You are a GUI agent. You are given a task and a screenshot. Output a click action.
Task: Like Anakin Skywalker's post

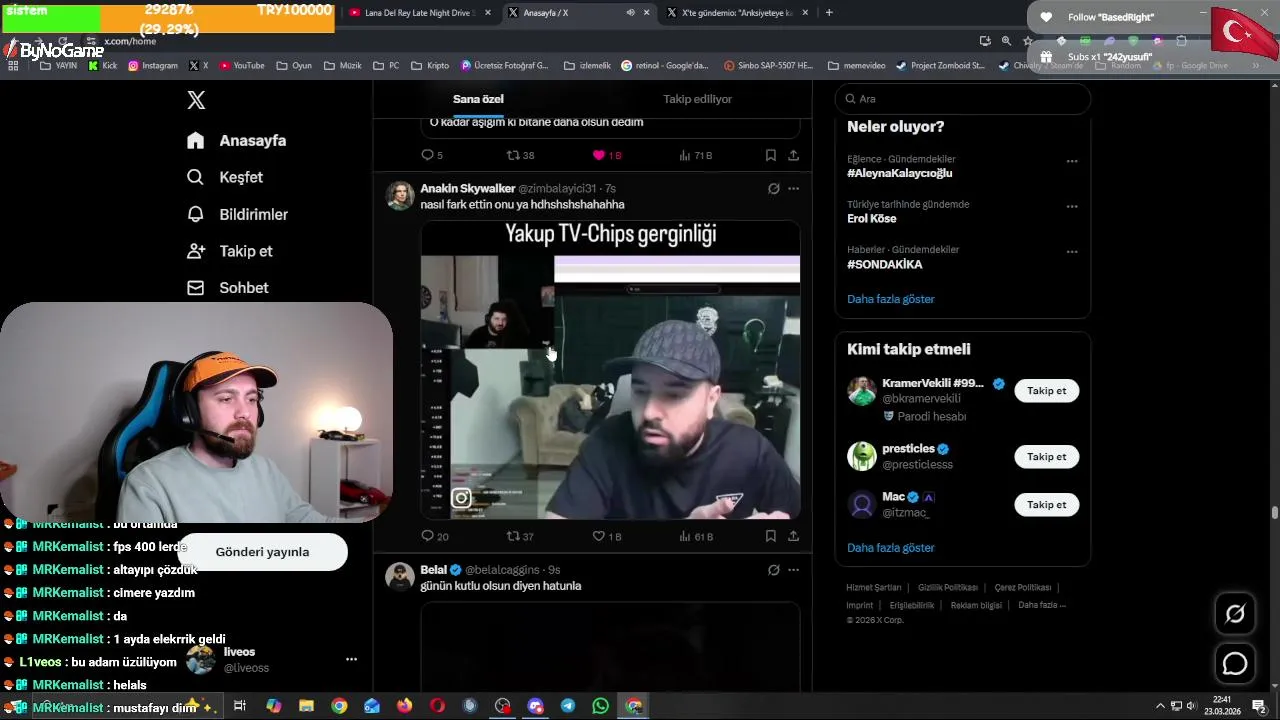click(x=607, y=536)
